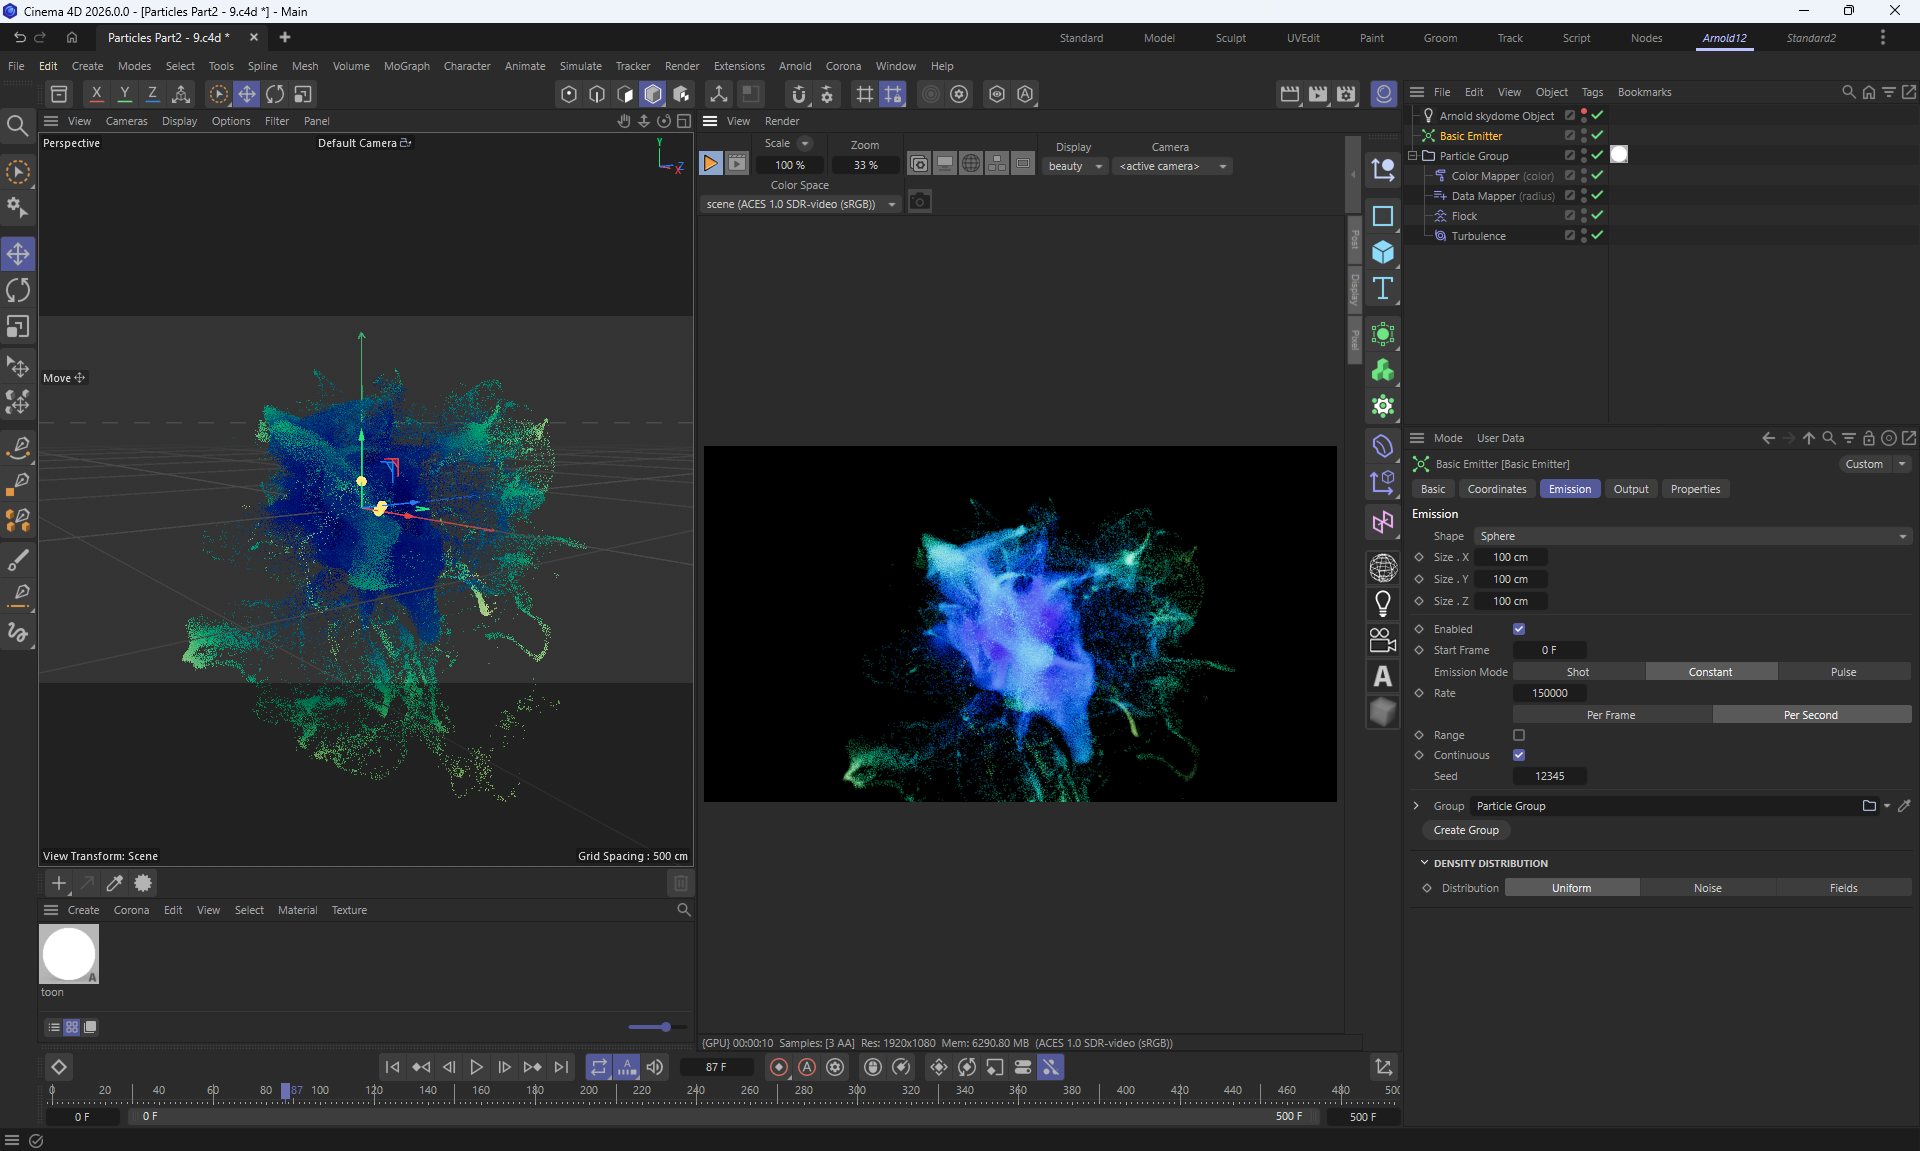Add a Cube primitive from the object palette
Screen dimensions: 1920x1151
[1383, 252]
